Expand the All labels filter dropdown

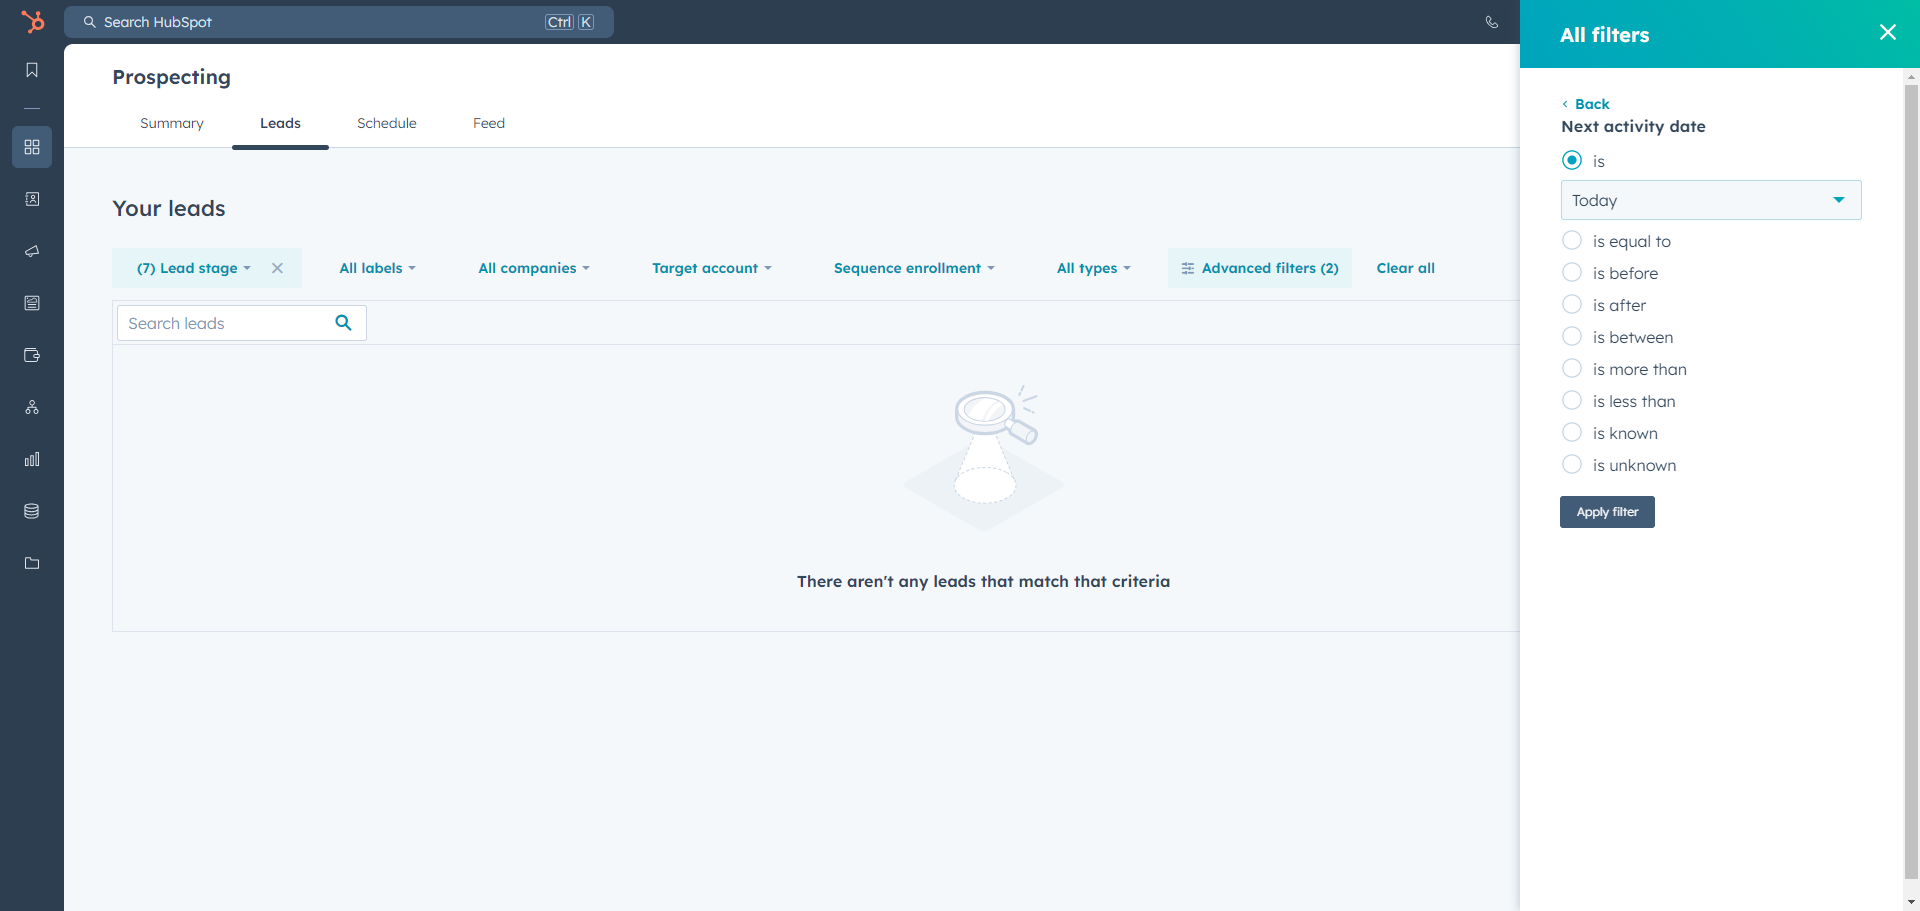pyautogui.click(x=377, y=268)
